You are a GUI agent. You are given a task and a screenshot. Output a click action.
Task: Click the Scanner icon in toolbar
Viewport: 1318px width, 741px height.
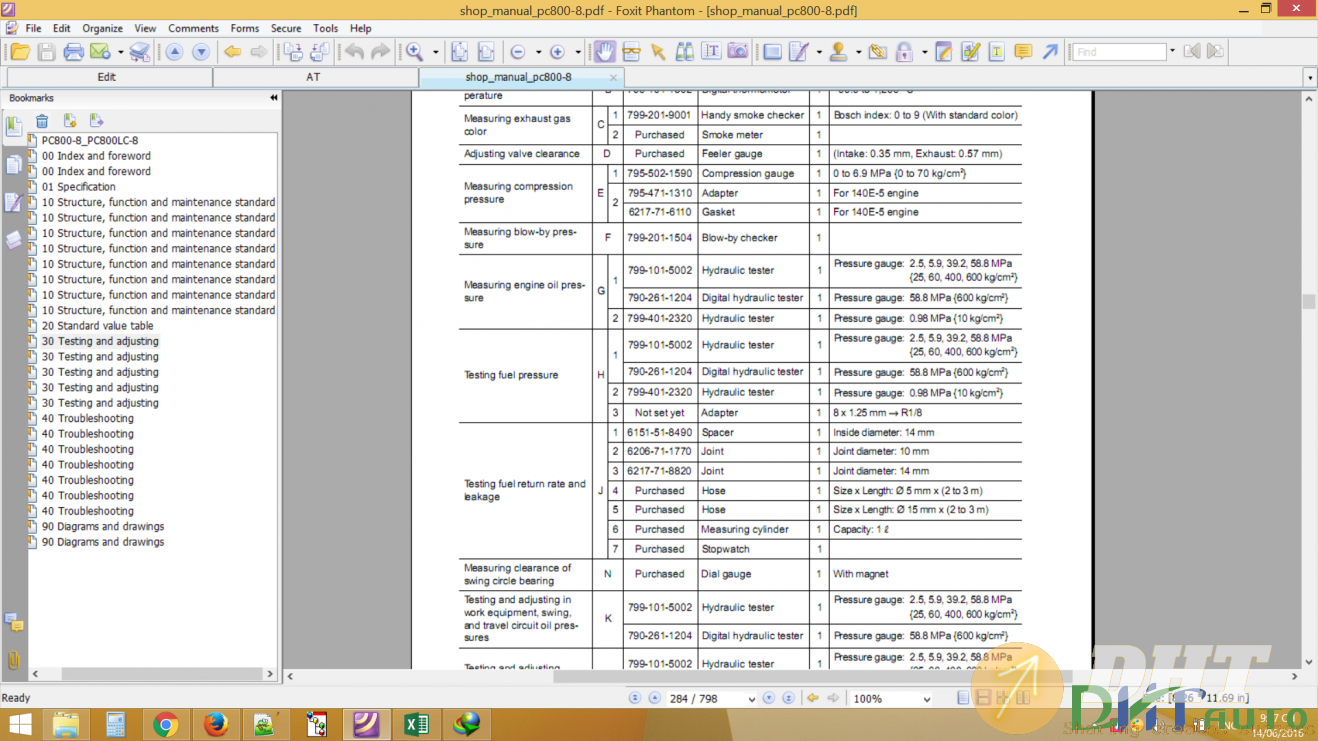[139, 52]
